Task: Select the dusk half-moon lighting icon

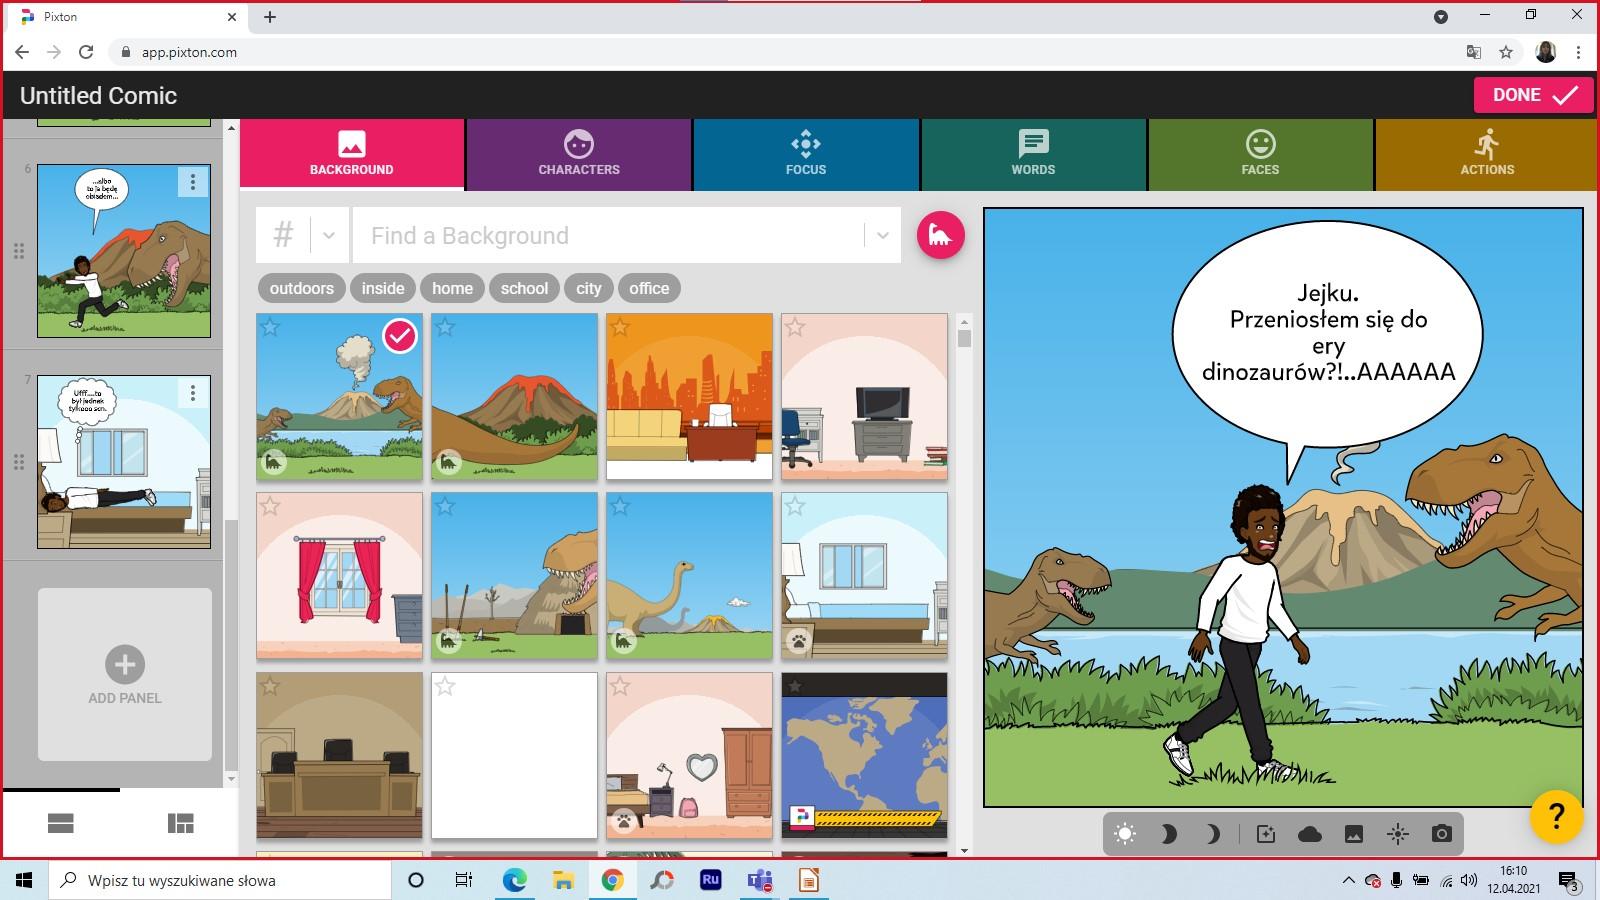Action: coord(1168,834)
